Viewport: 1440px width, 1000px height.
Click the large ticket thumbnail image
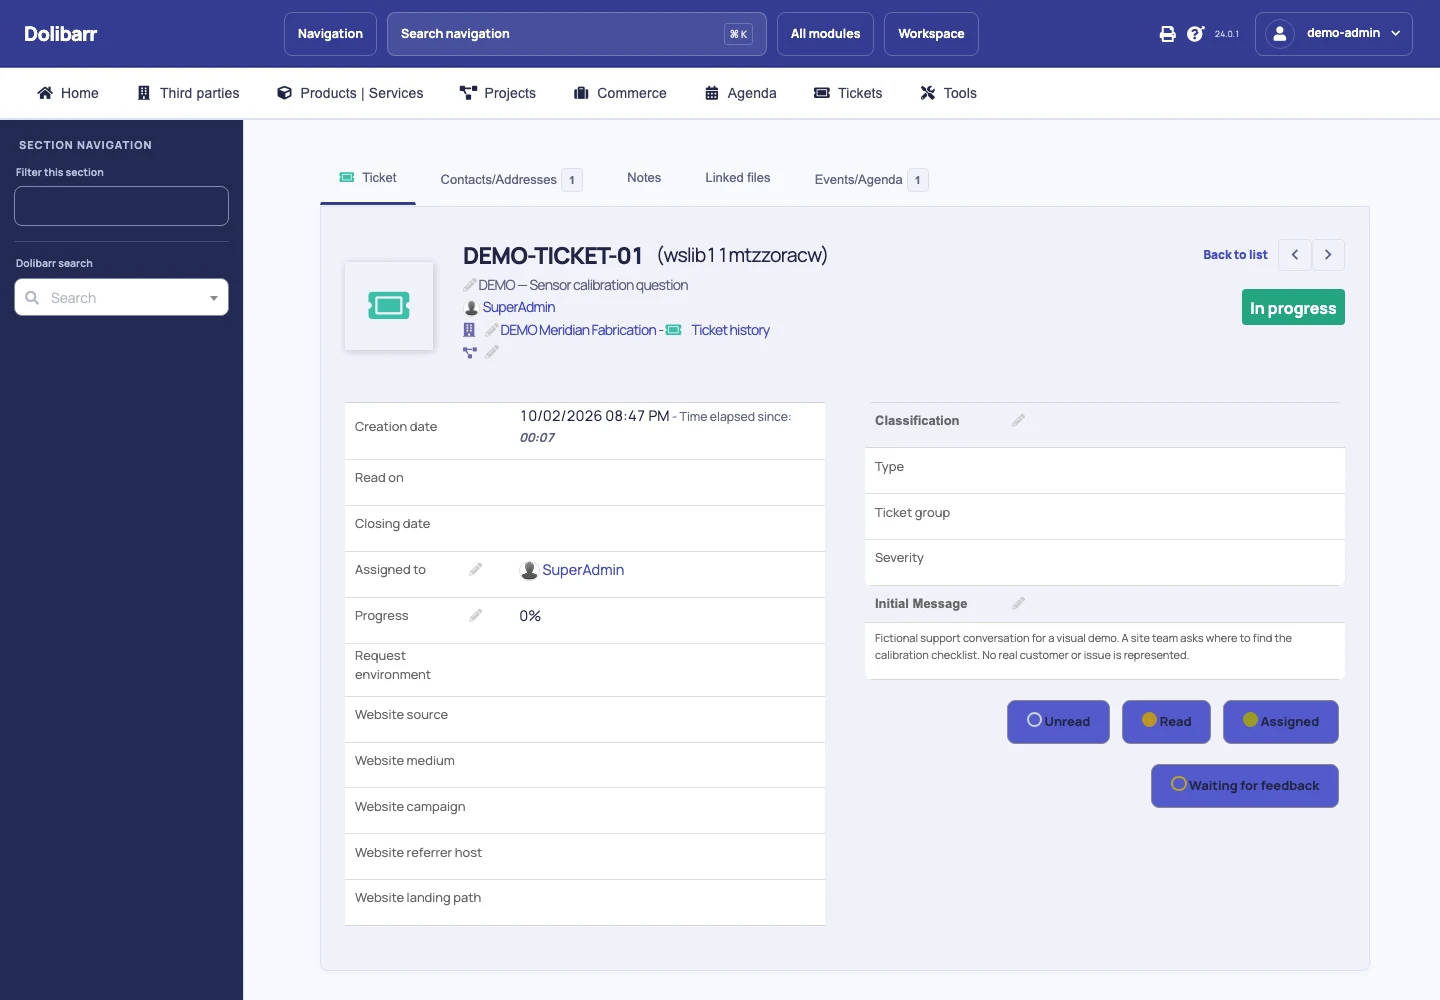click(x=389, y=306)
